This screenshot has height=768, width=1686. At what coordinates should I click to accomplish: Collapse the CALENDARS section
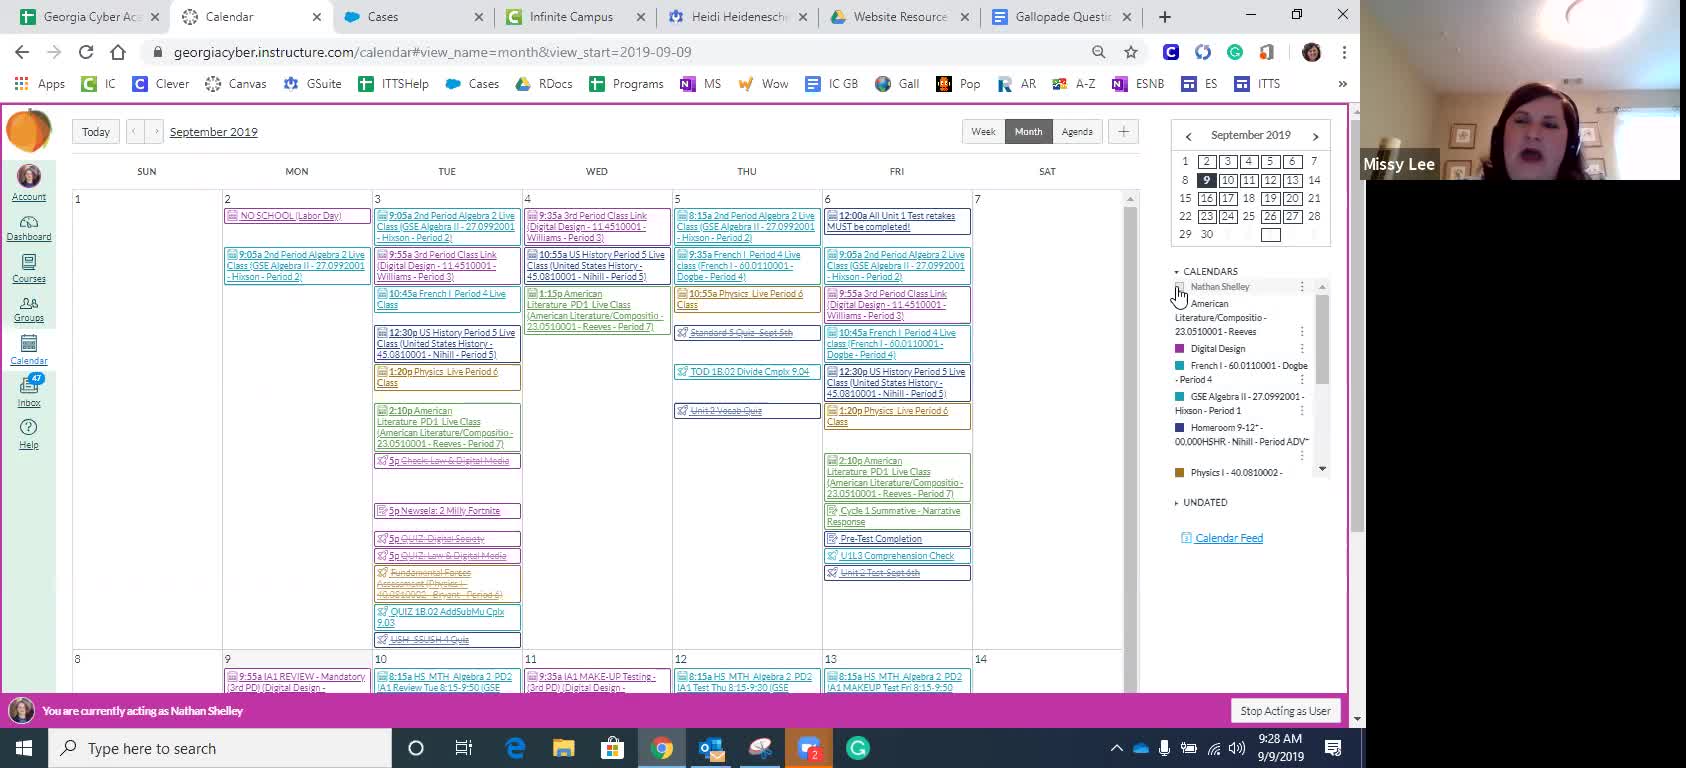[x=1177, y=272]
